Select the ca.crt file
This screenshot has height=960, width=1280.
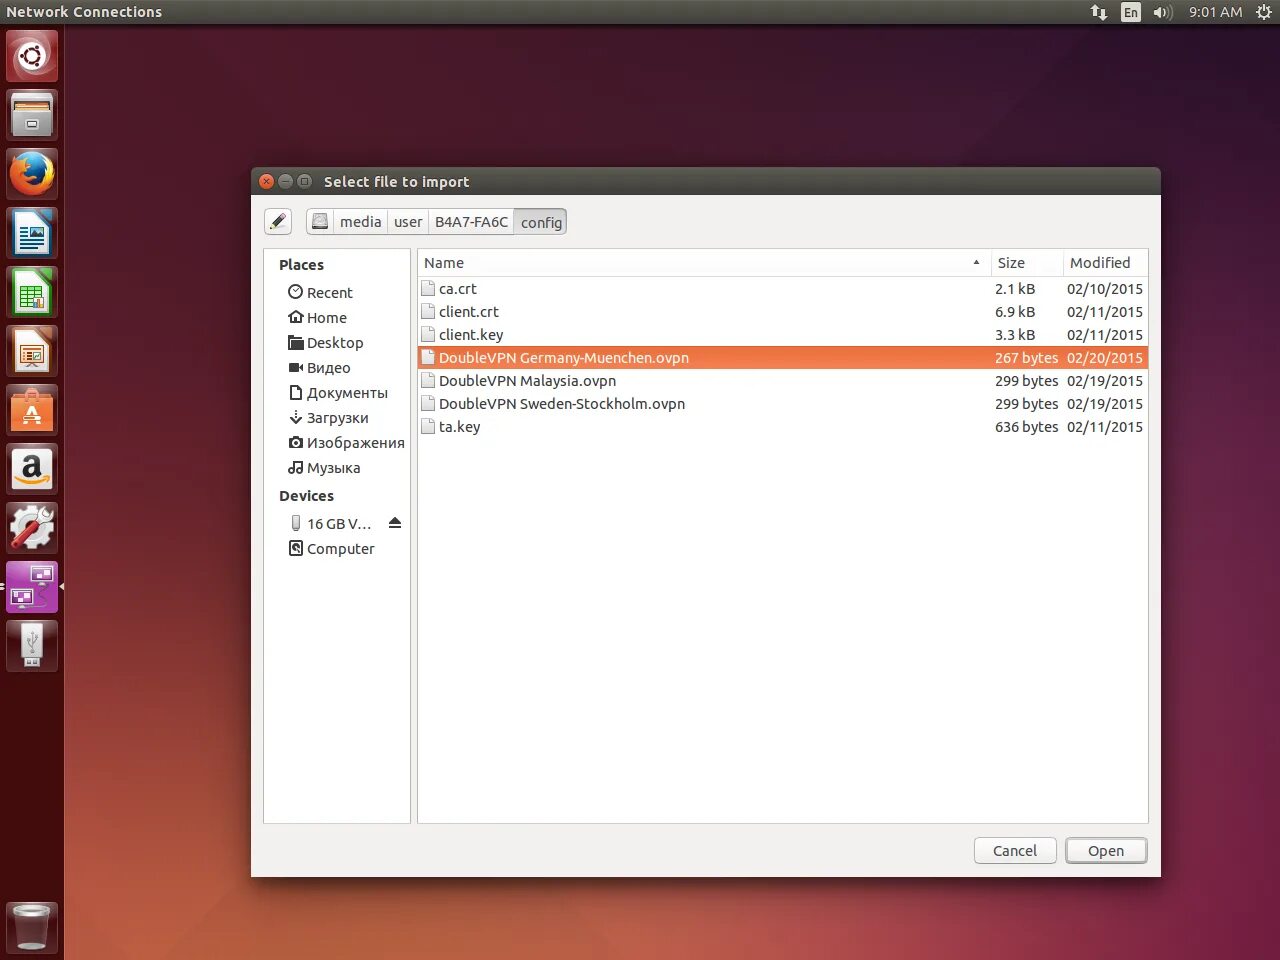pos(782,289)
